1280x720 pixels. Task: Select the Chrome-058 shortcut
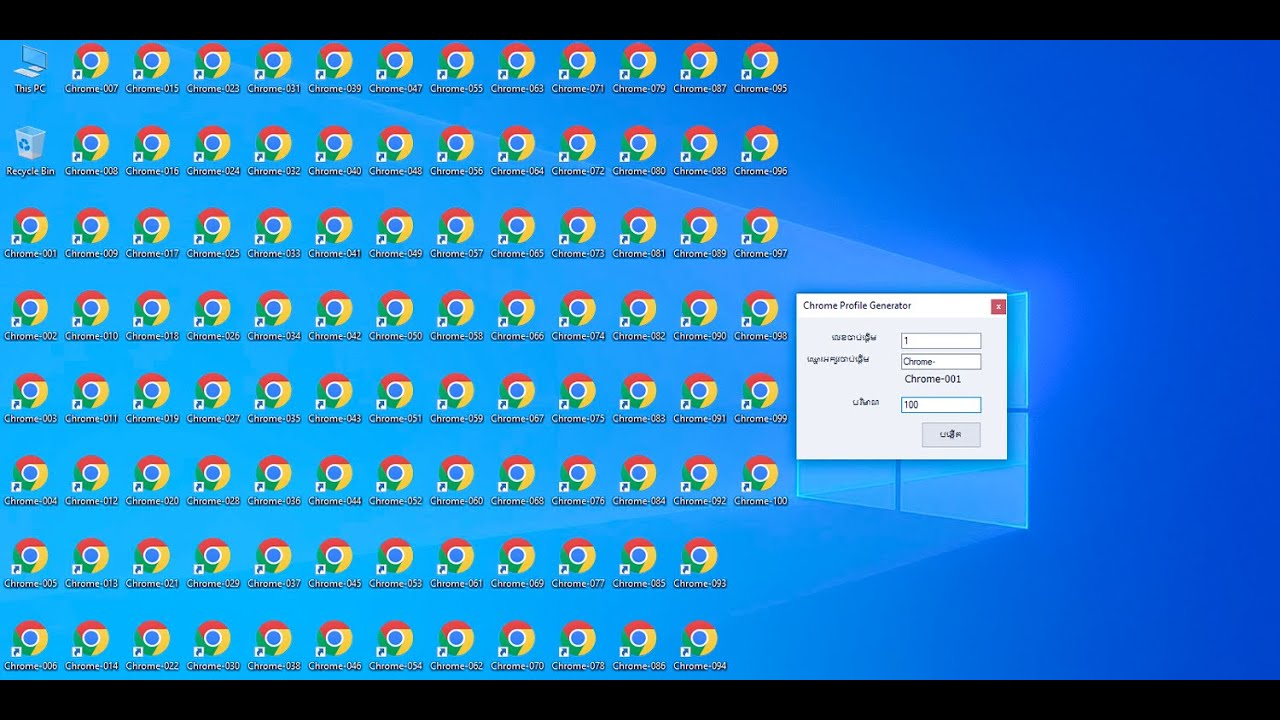tap(457, 317)
